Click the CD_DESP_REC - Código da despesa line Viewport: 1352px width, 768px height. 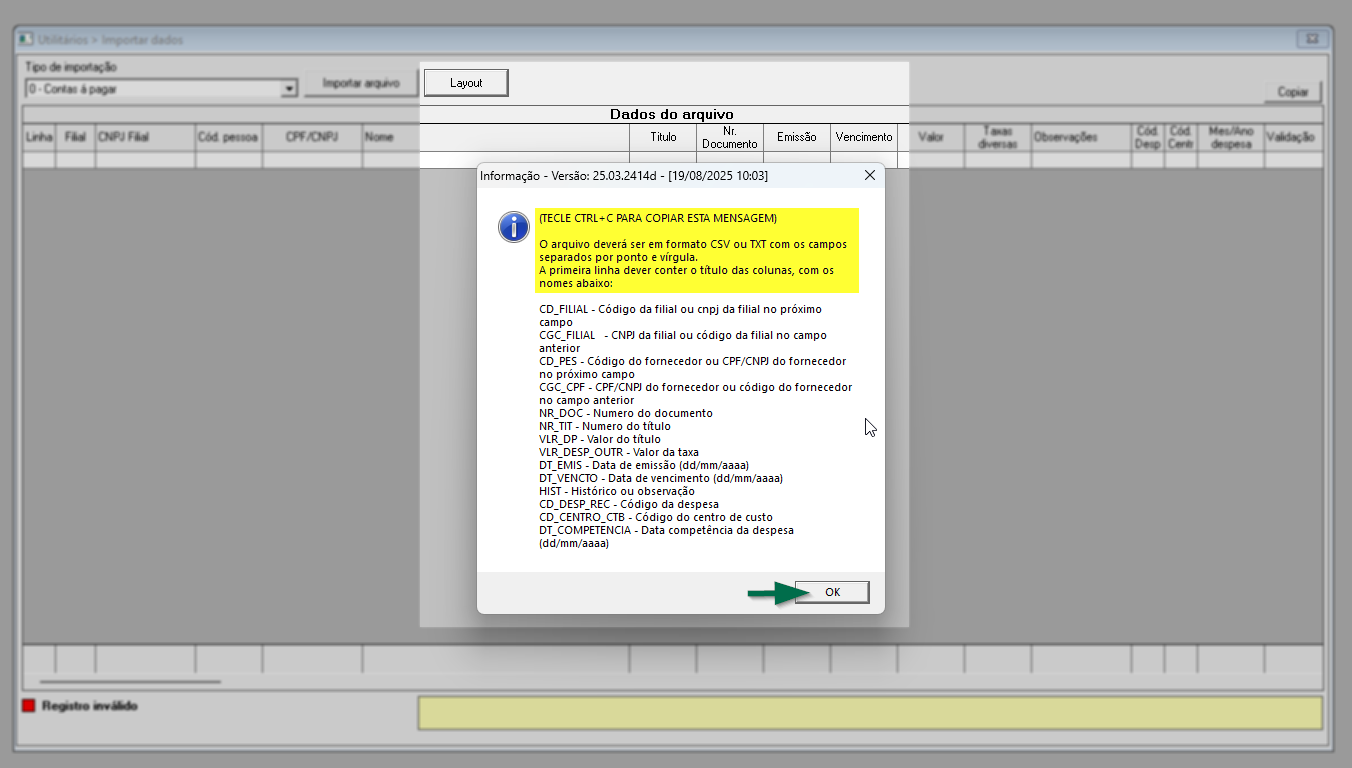click(629, 504)
